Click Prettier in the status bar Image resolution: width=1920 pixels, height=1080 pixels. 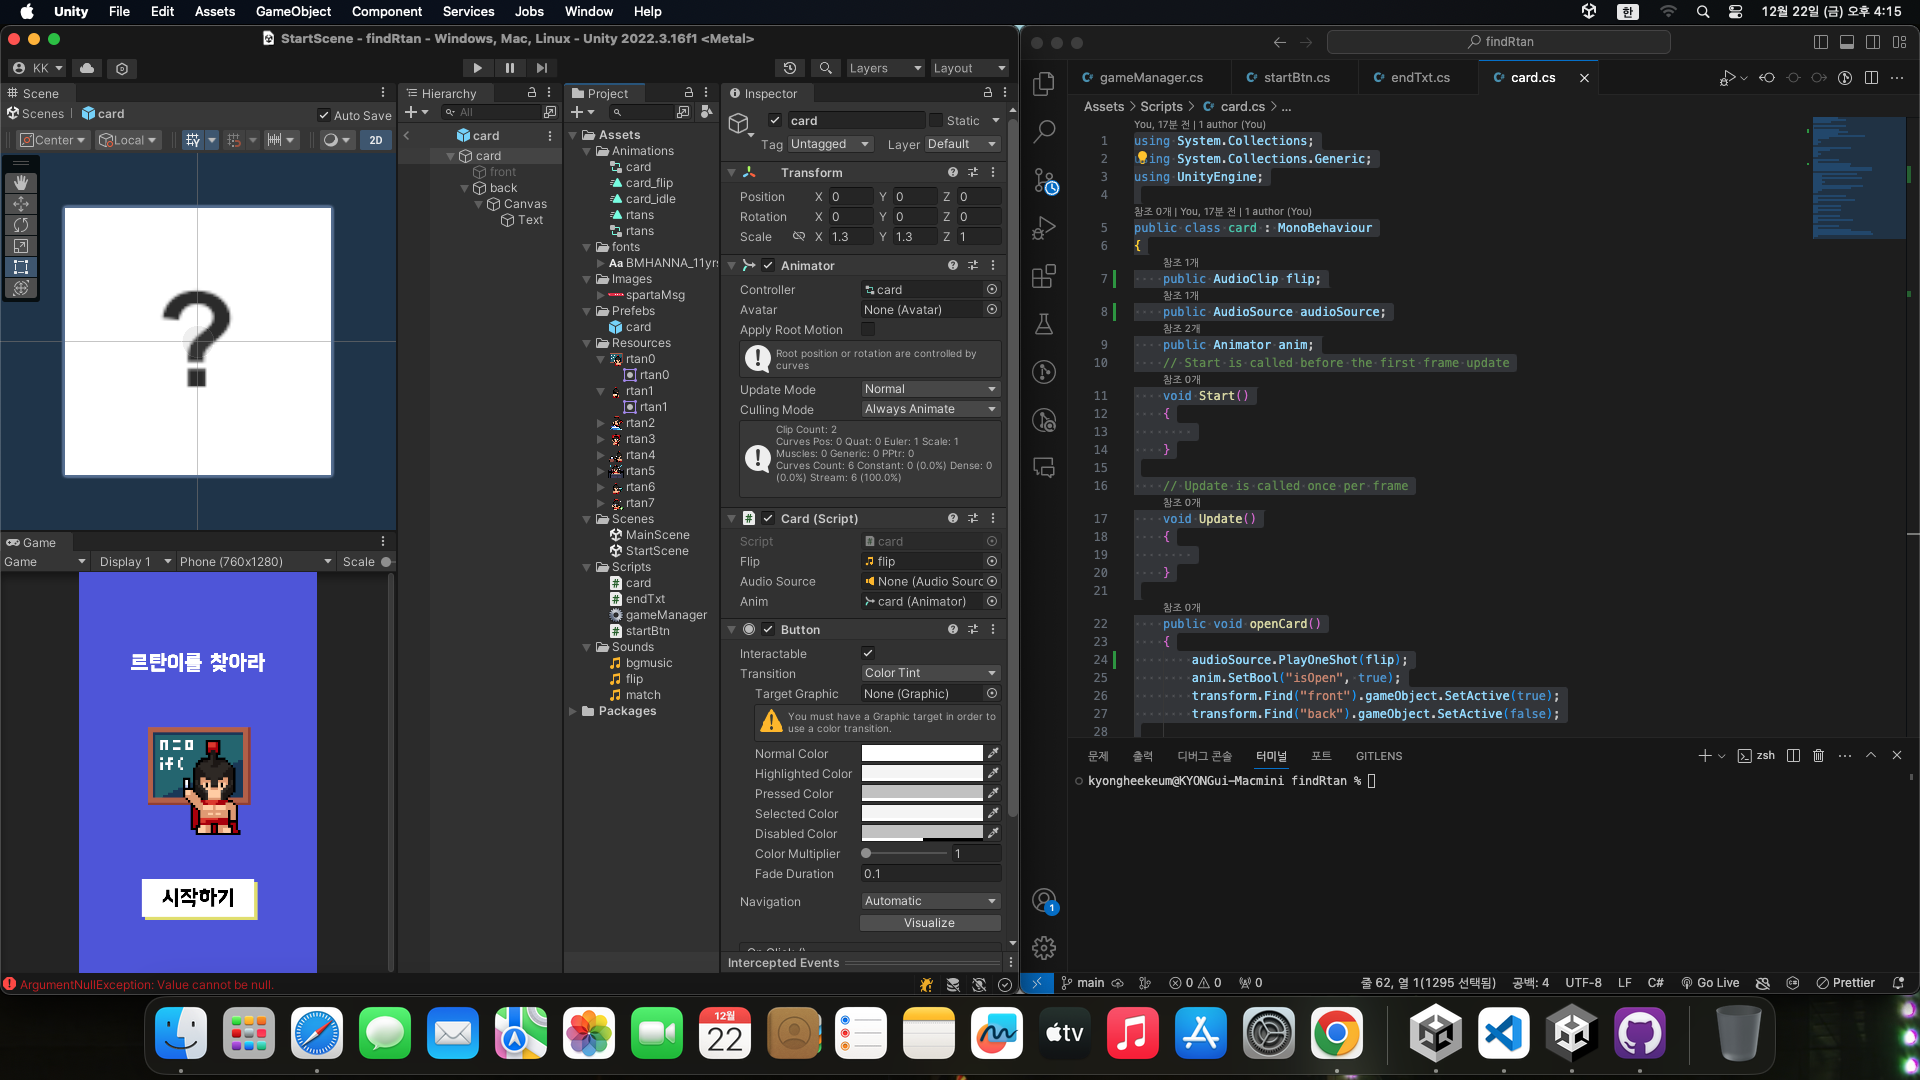coord(1845,983)
